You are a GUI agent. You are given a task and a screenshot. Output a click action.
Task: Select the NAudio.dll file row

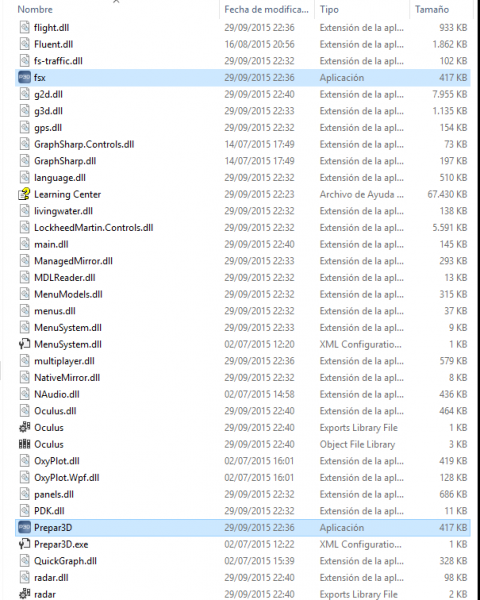pyautogui.click(x=243, y=394)
